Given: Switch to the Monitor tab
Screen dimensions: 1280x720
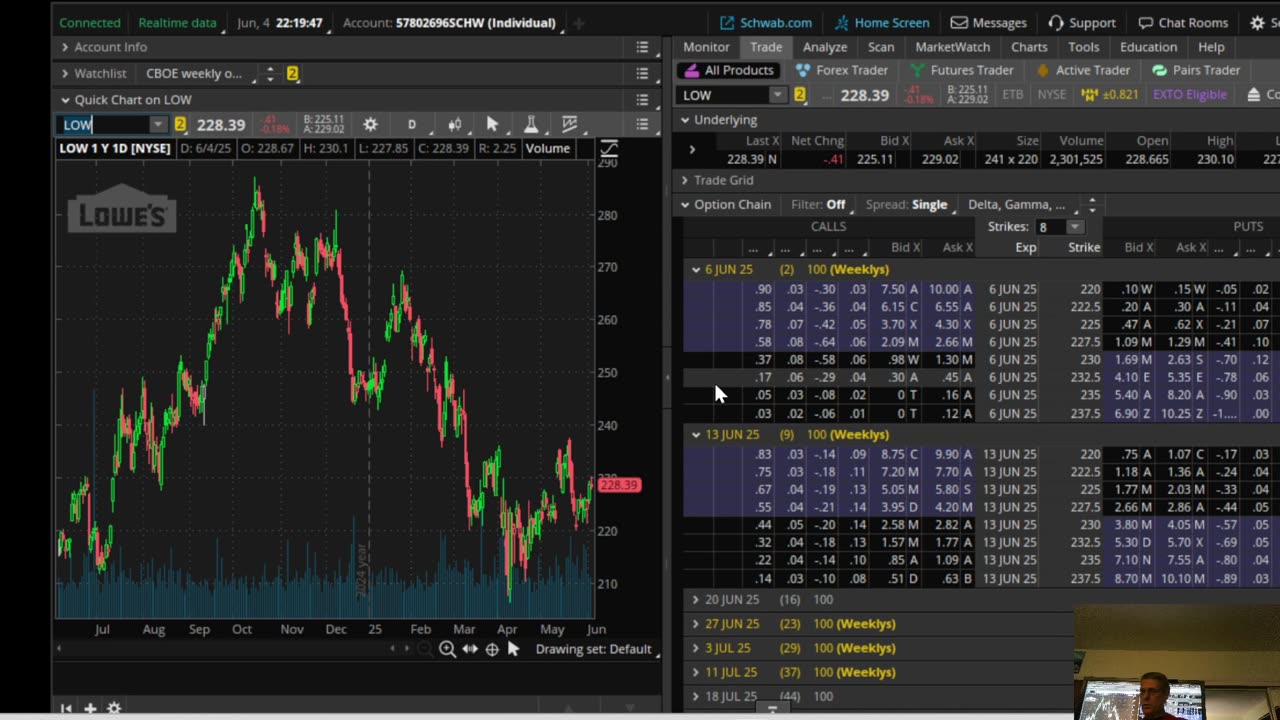Looking at the screenshot, I should pos(706,47).
